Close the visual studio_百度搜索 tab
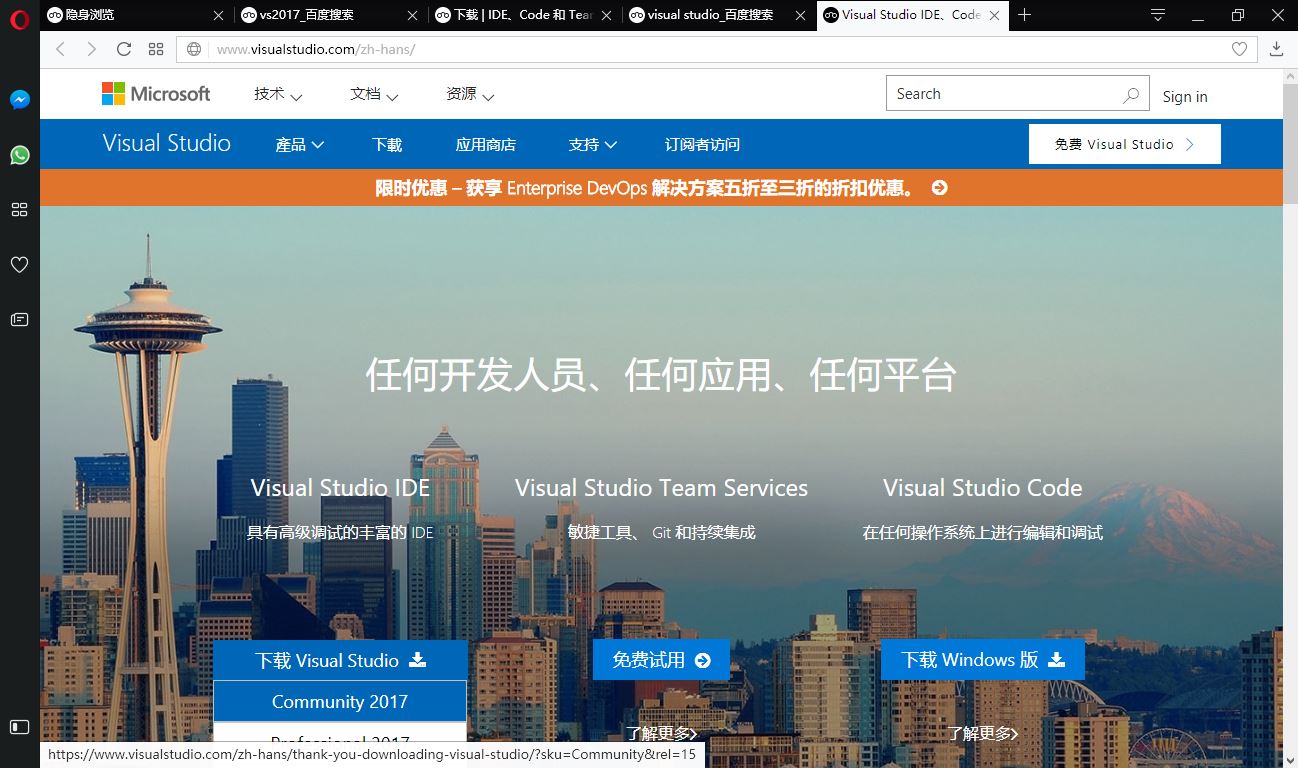The height and width of the screenshot is (768, 1298). [800, 15]
